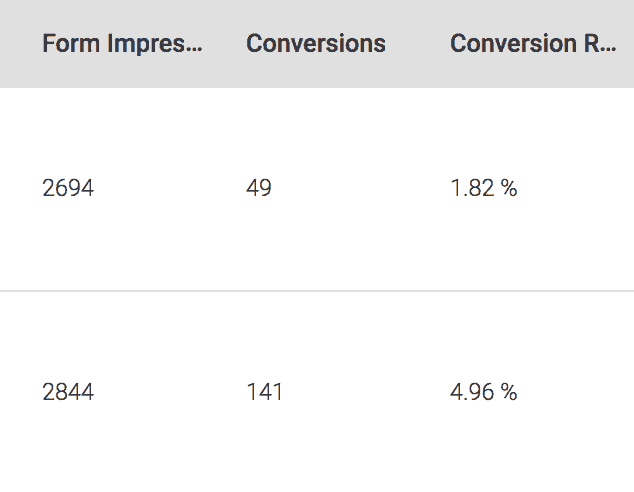Screen dimensions: 634x492
Task: Click the Conversions column header
Action: pos(315,44)
